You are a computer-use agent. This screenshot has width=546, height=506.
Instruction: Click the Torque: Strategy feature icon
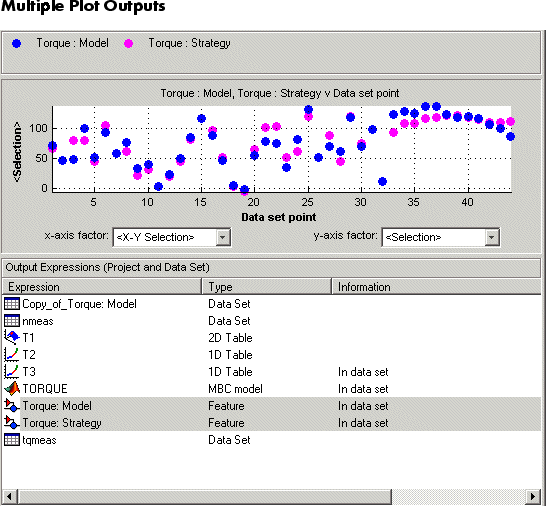(x=12, y=423)
